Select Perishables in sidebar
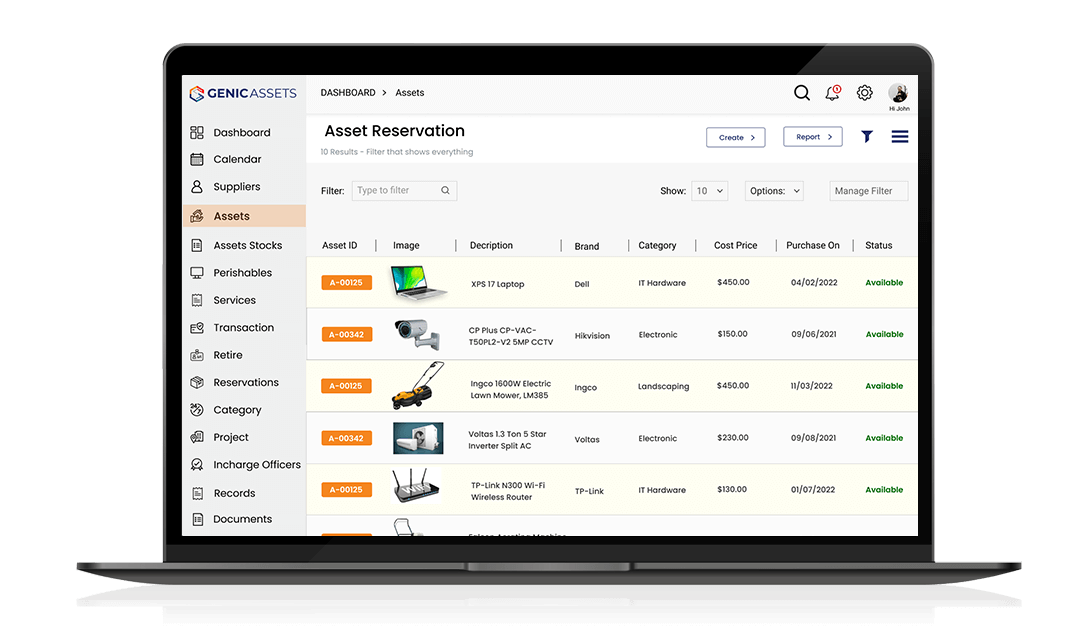Screen dimensions: 1076x638 pos(242,272)
